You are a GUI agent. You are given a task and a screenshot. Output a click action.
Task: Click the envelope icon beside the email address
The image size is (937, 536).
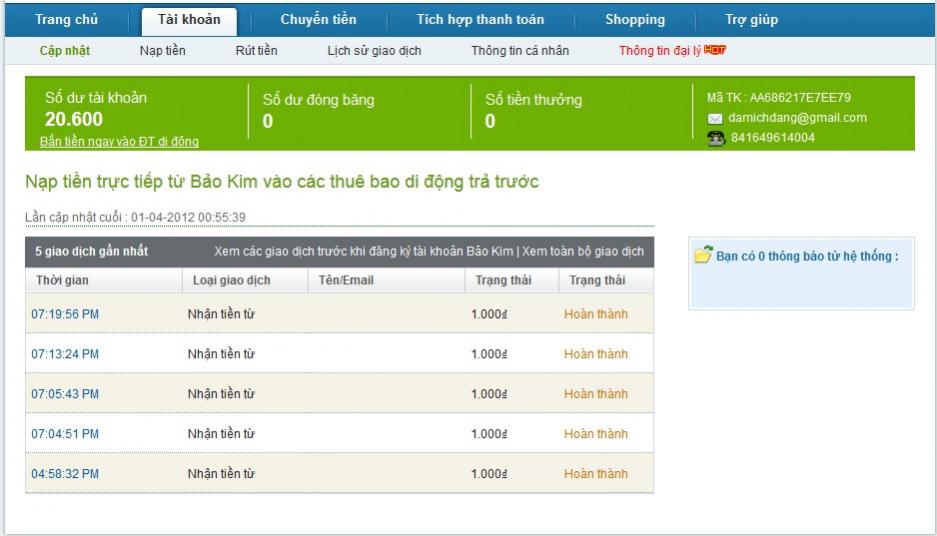click(715, 118)
